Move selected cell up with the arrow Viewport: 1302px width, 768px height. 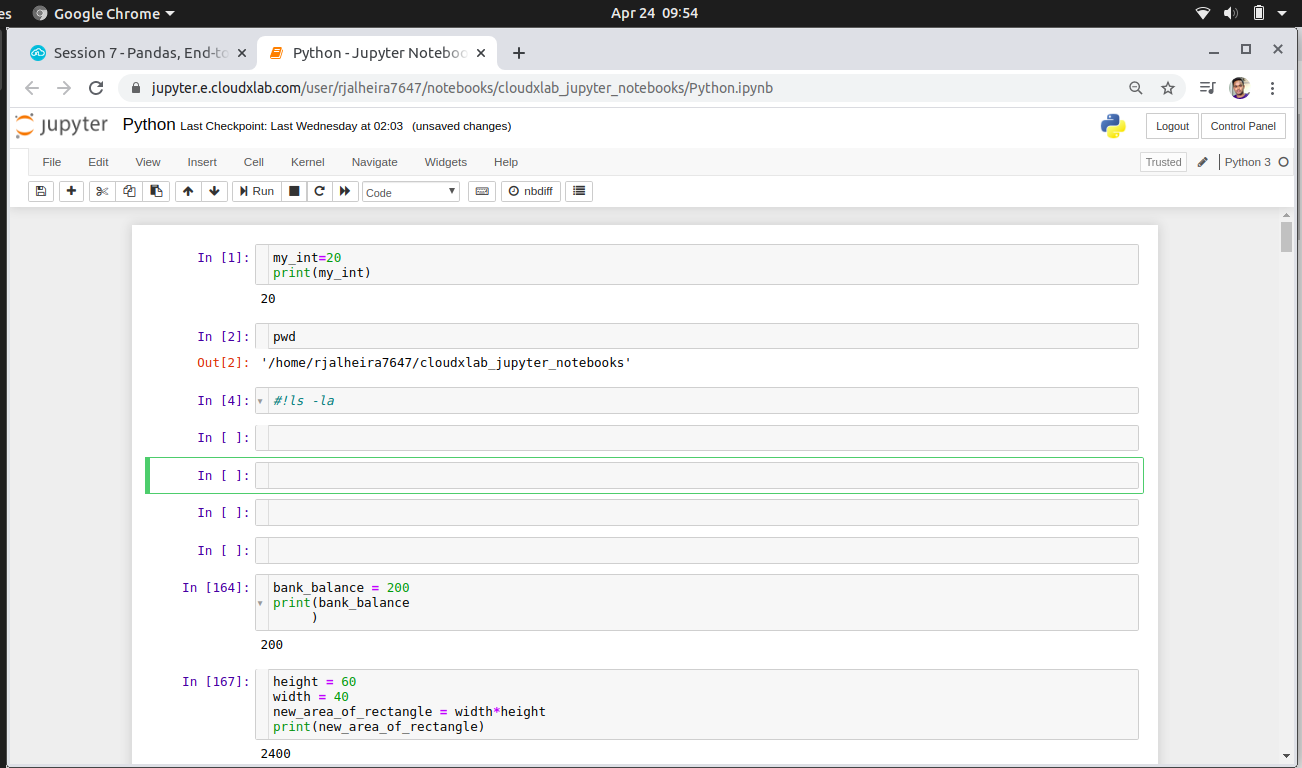pos(188,191)
